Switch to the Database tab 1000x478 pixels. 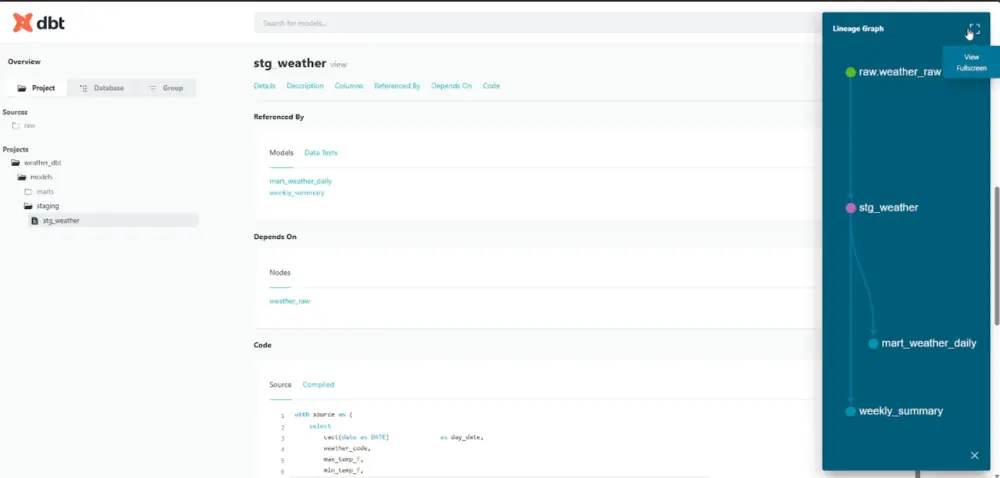(x=102, y=88)
